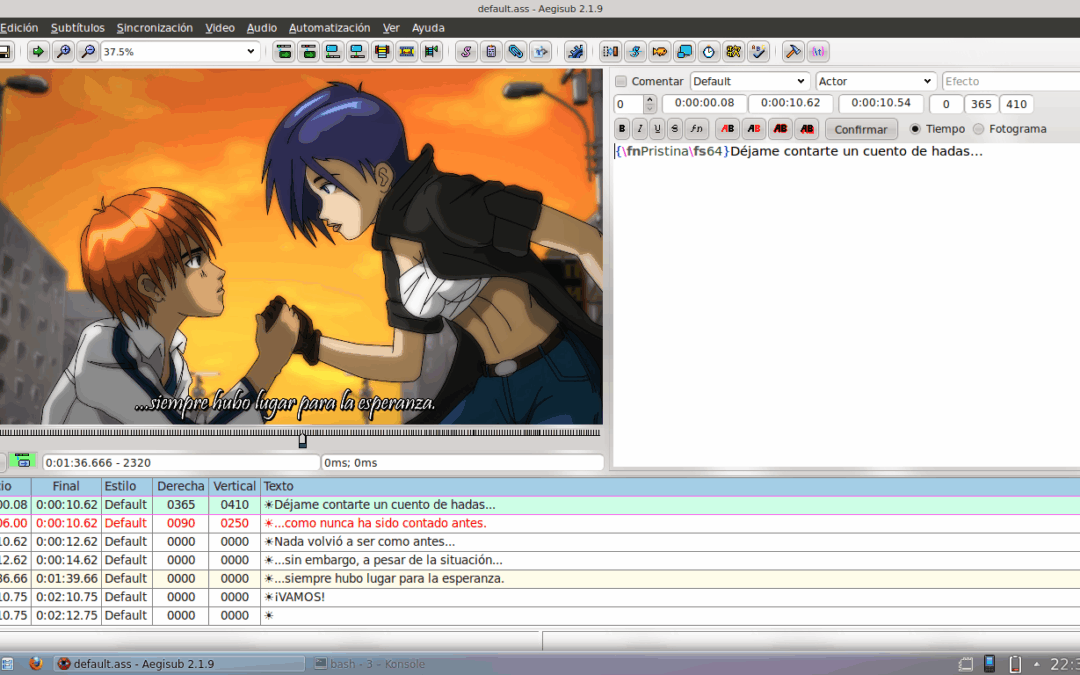Select row 'Nada volvió a ser como antes...'

pyautogui.click(x=540, y=542)
